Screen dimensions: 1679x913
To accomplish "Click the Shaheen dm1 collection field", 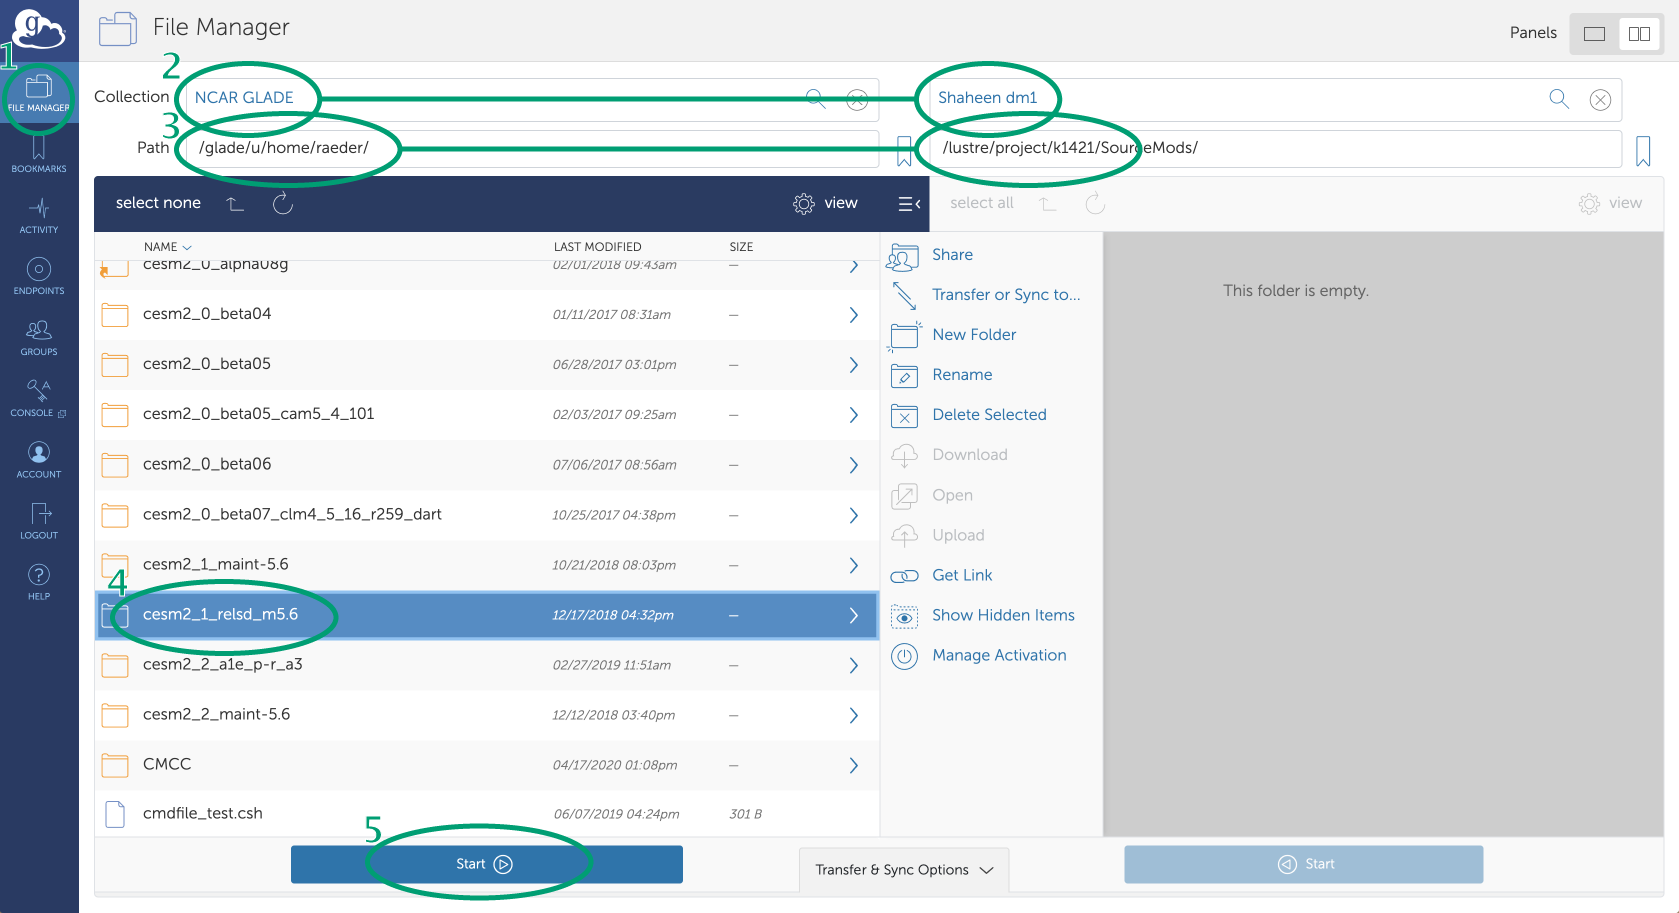I will (x=1240, y=98).
